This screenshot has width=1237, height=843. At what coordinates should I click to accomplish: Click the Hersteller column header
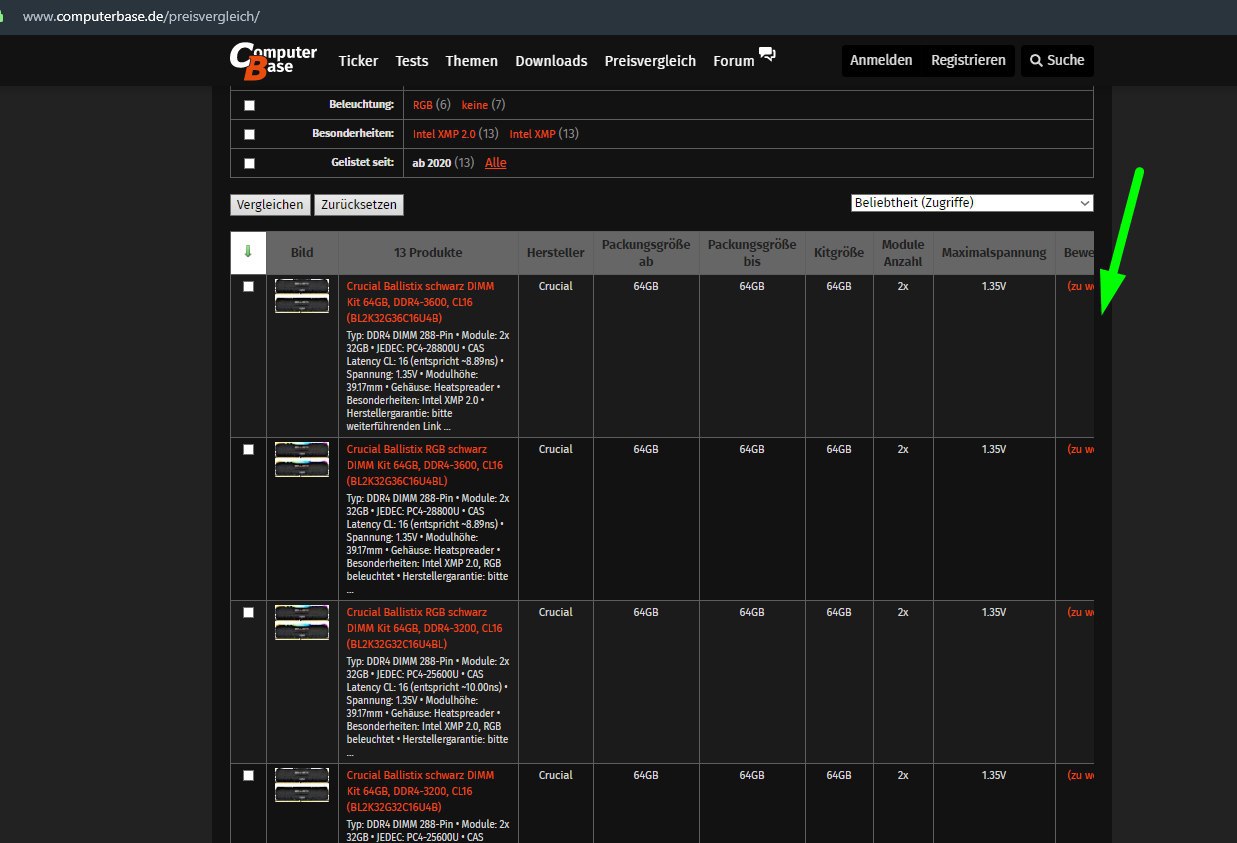(556, 253)
